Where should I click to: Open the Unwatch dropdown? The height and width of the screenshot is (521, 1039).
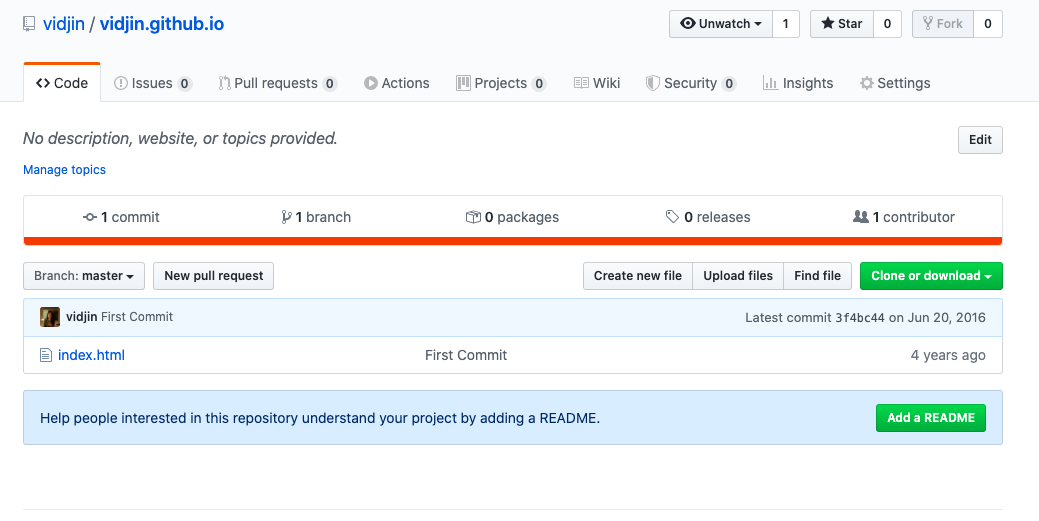click(721, 24)
